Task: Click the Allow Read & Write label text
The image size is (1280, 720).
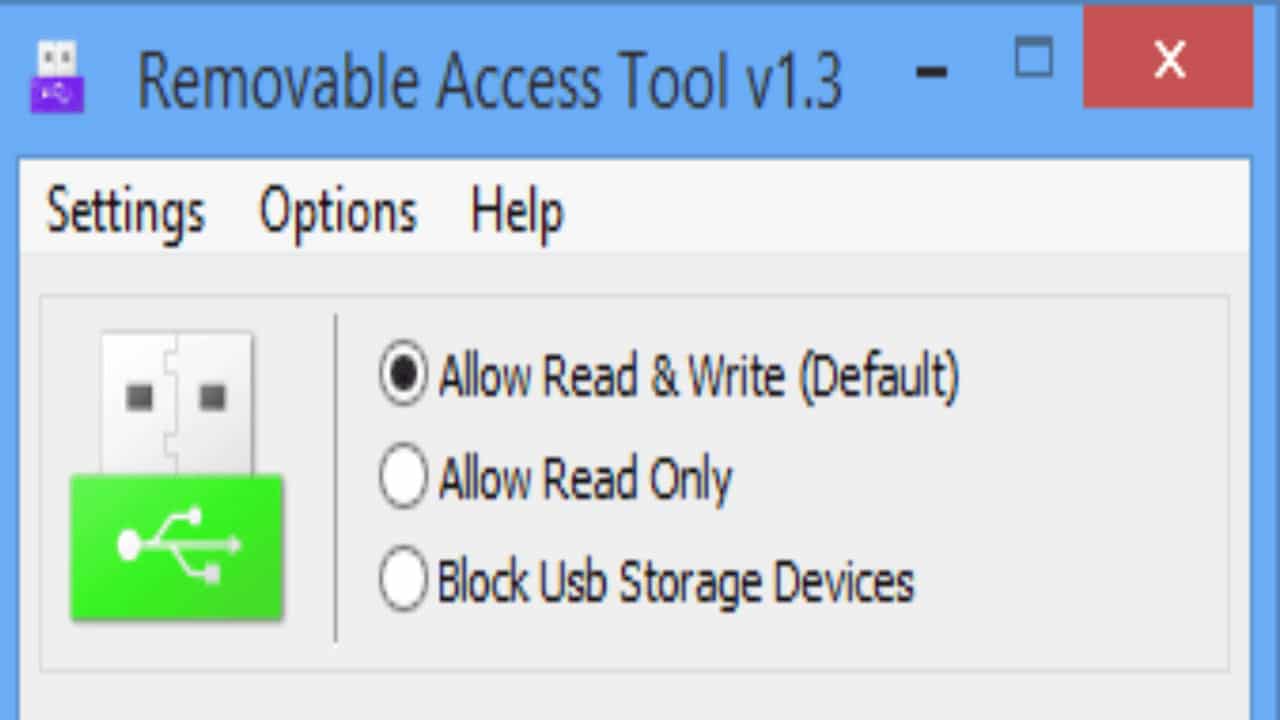Action: tap(698, 376)
